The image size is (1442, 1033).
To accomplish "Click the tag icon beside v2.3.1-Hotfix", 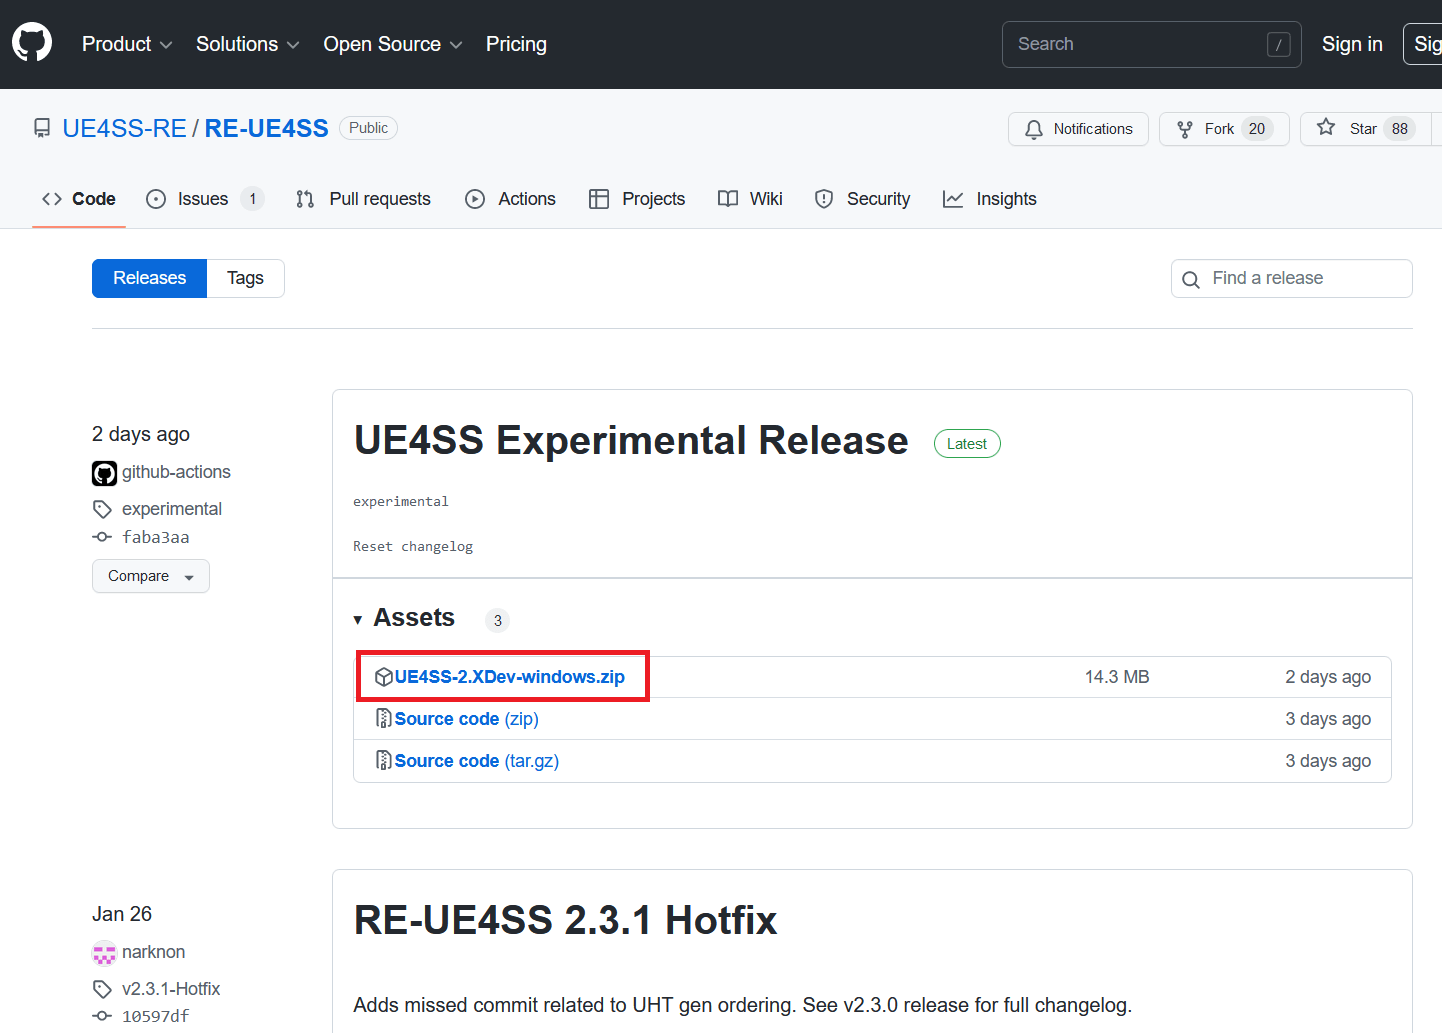I will coord(102,989).
